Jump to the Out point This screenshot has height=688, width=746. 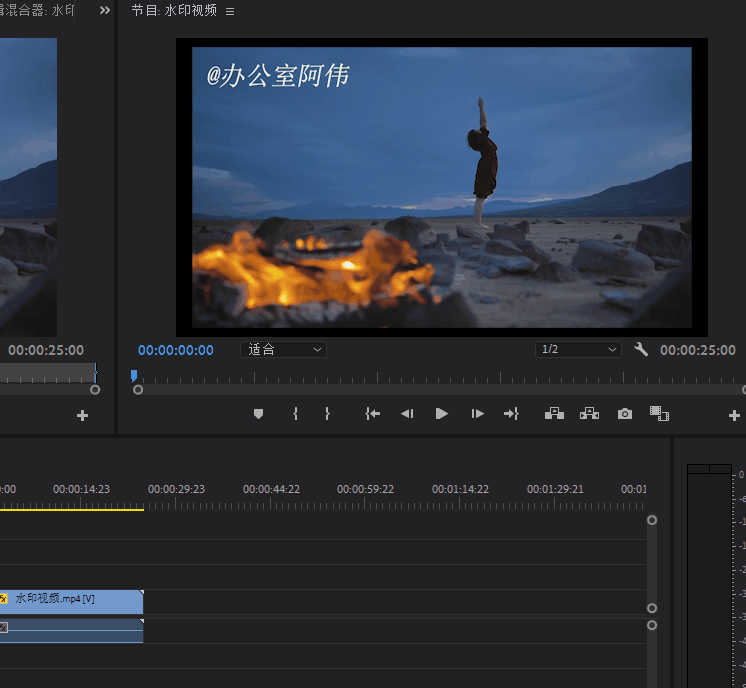point(511,414)
